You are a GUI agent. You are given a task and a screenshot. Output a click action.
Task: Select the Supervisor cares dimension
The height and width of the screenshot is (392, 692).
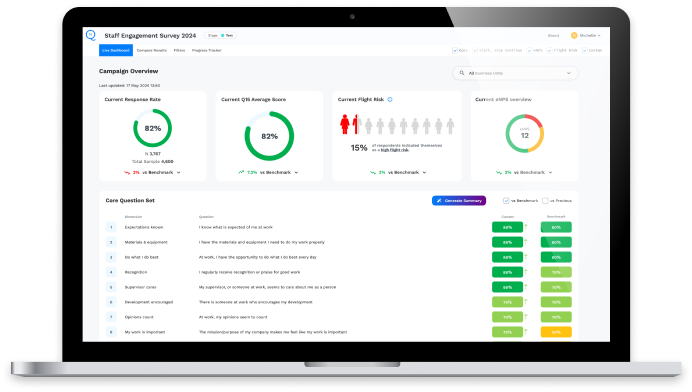[x=140, y=287]
